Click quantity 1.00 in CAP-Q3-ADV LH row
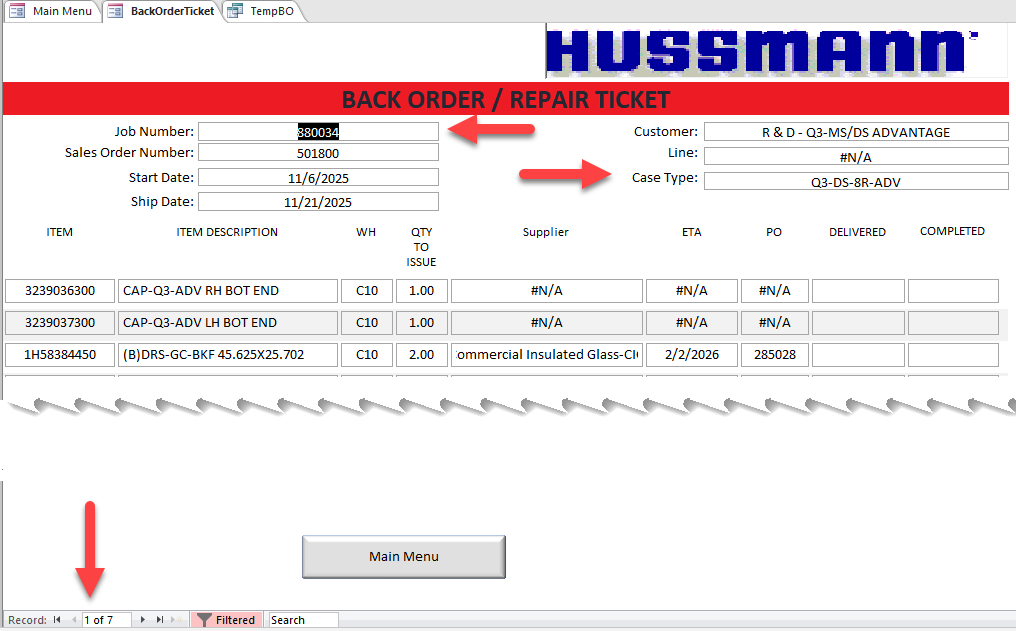Image resolution: width=1016 pixels, height=631 pixels. [422, 323]
